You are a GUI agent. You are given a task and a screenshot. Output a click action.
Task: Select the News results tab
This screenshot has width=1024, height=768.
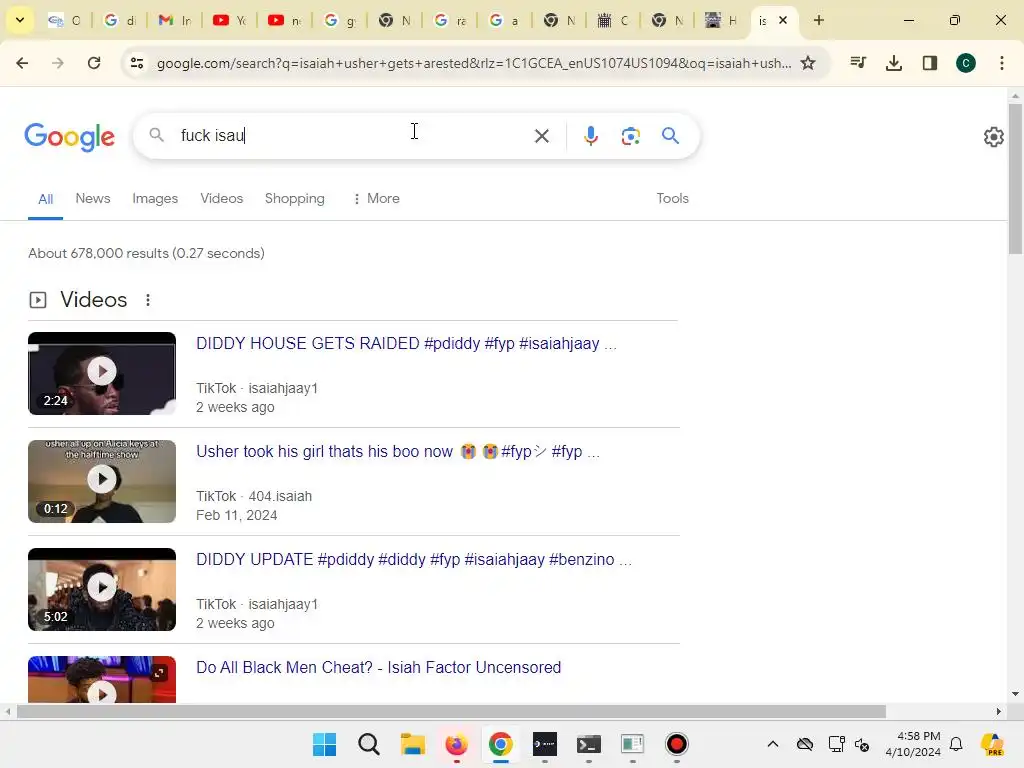[93, 199]
